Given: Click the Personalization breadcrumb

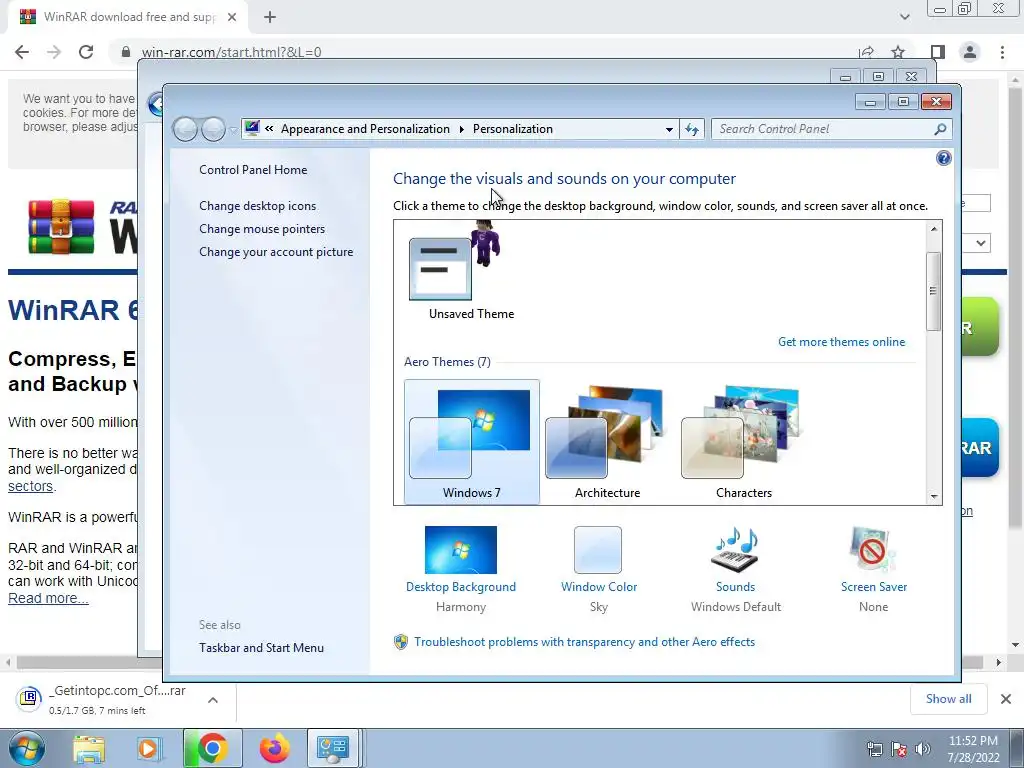Looking at the screenshot, I should 513,129.
